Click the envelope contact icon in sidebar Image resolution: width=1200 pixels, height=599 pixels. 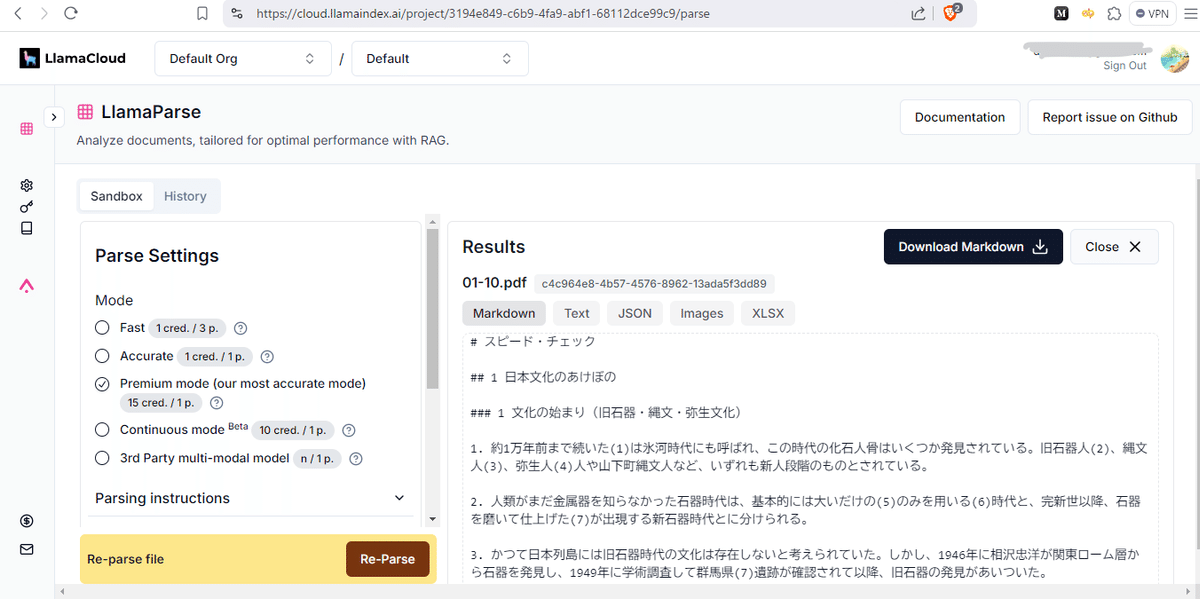[x=26, y=549]
